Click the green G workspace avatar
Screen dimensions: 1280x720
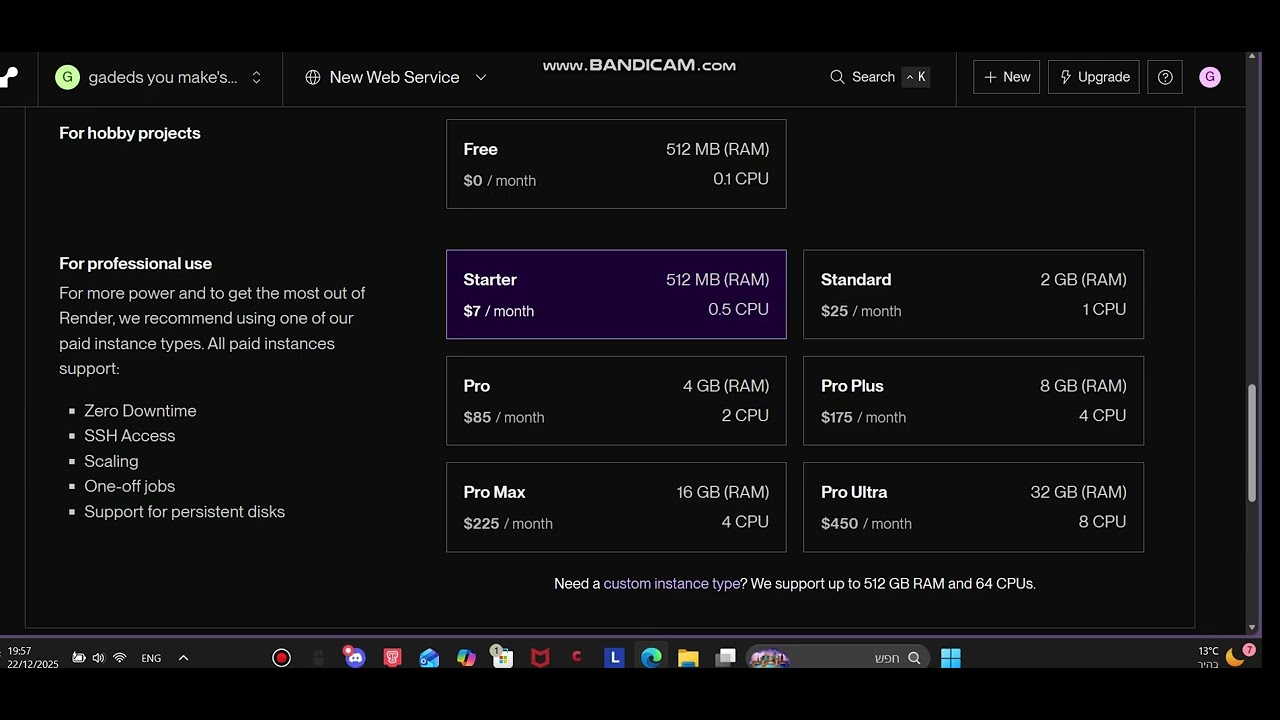point(67,77)
